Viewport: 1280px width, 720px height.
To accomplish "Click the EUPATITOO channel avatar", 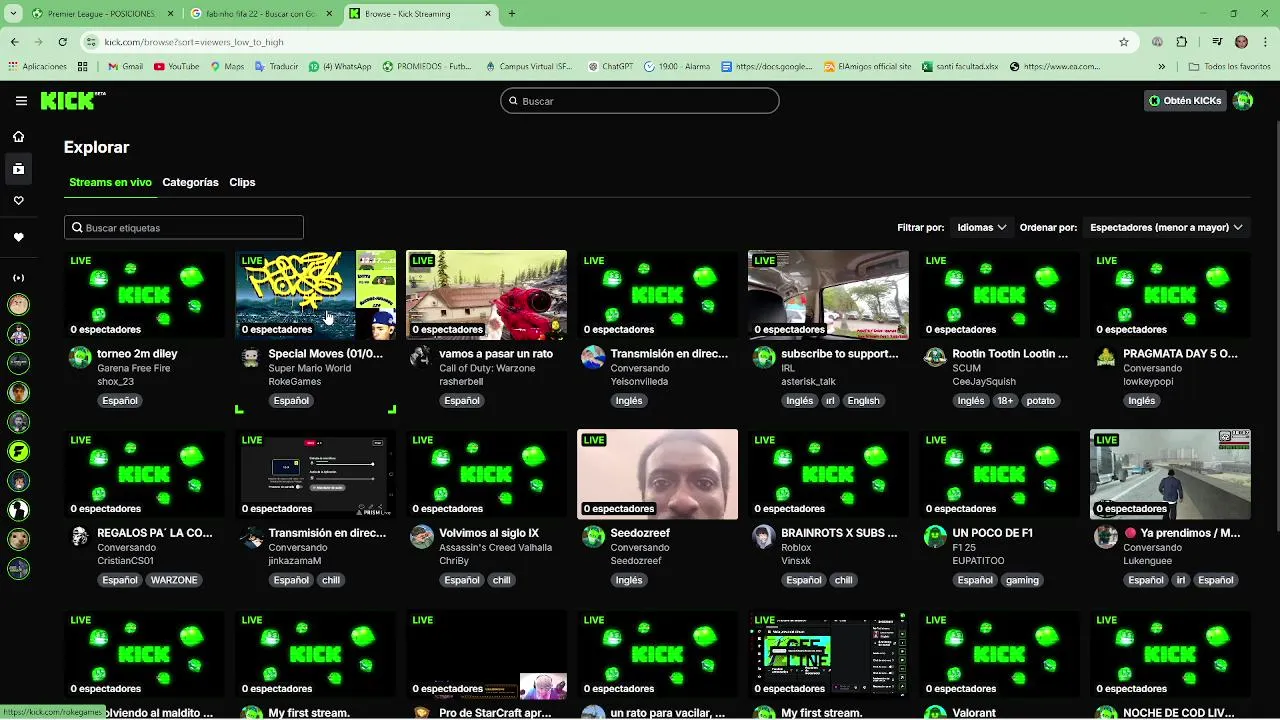I will [x=935, y=537].
